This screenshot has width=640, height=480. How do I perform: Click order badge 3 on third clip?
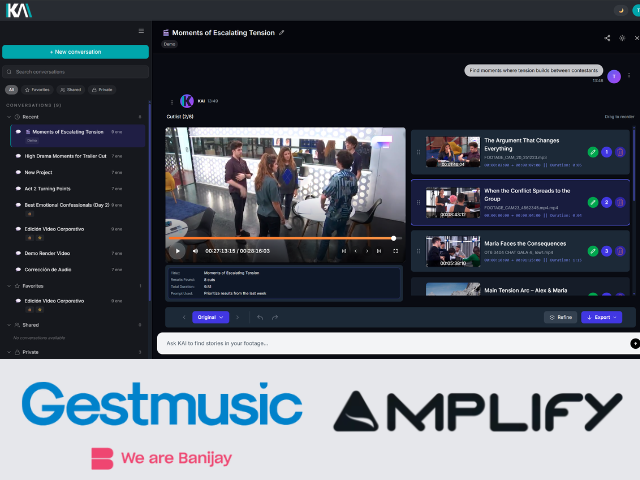point(607,251)
